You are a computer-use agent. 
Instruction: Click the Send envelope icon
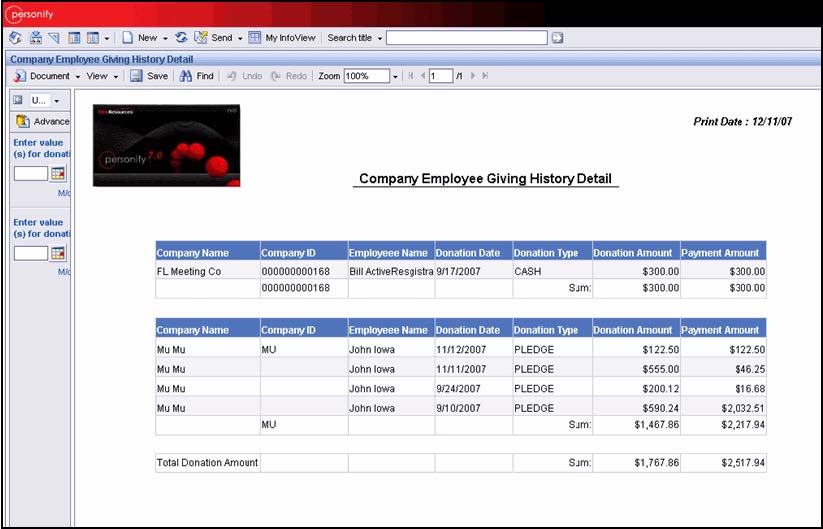[201, 38]
